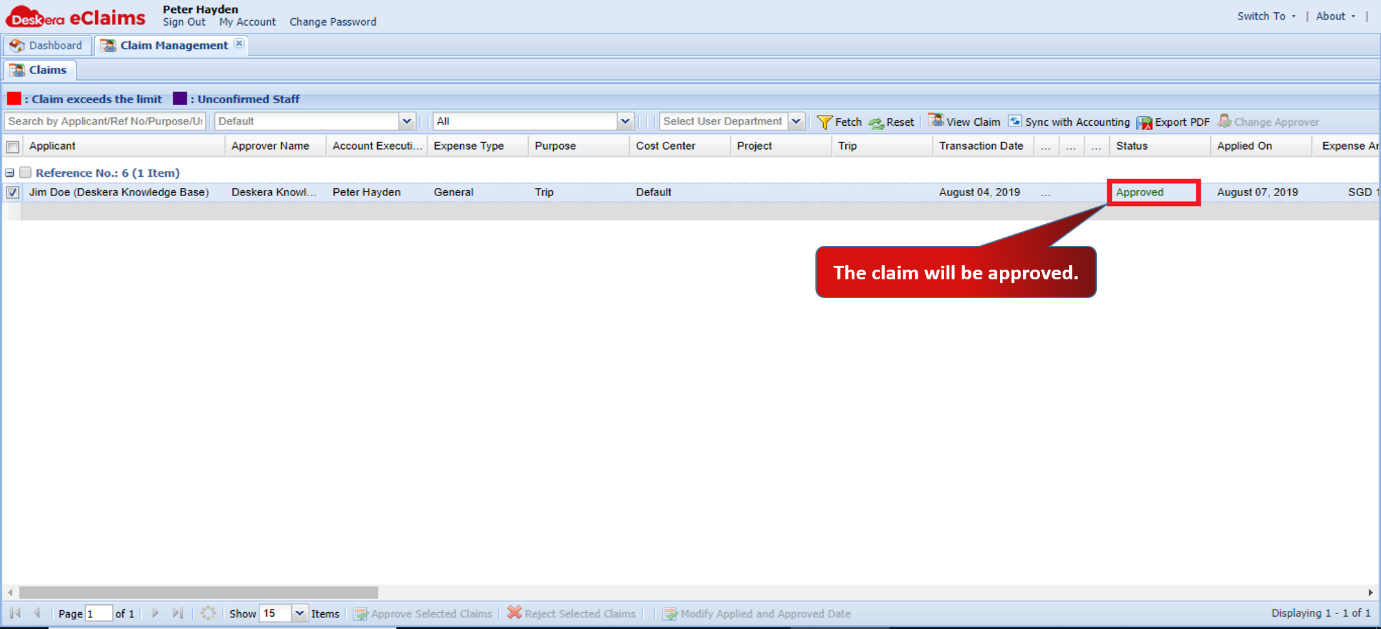This screenshot has width=1381, height=629.
Task: Go to the first page arrow
Action: click(x=15, y=613)
